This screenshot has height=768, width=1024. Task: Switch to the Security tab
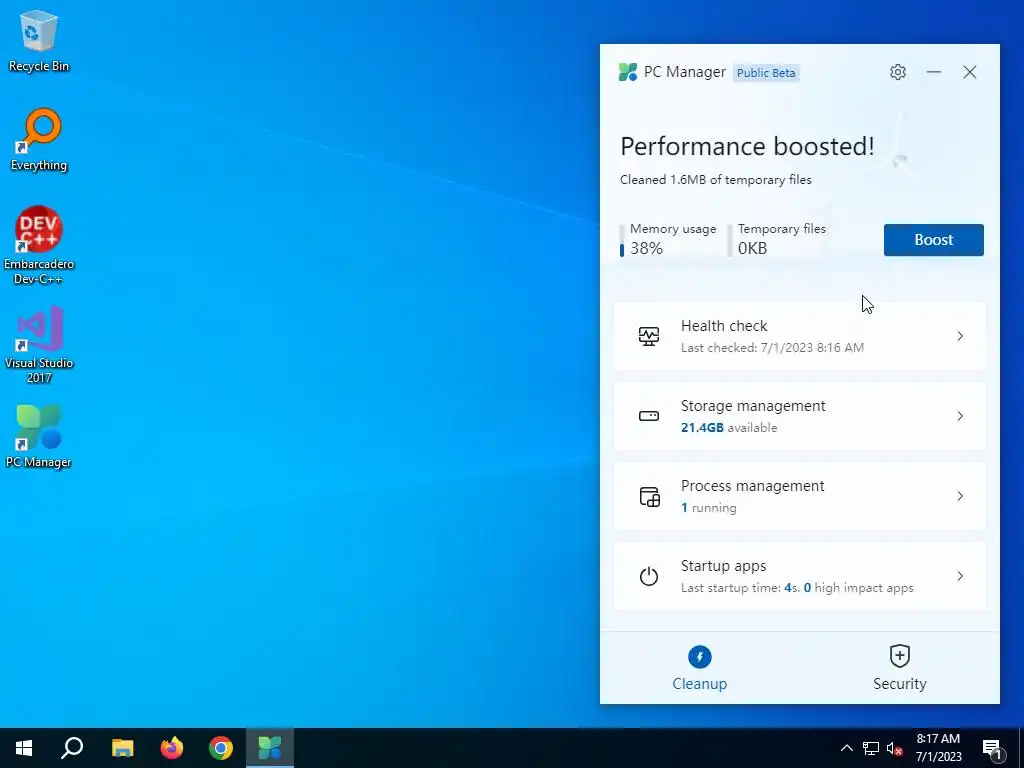tap(899, 668)
